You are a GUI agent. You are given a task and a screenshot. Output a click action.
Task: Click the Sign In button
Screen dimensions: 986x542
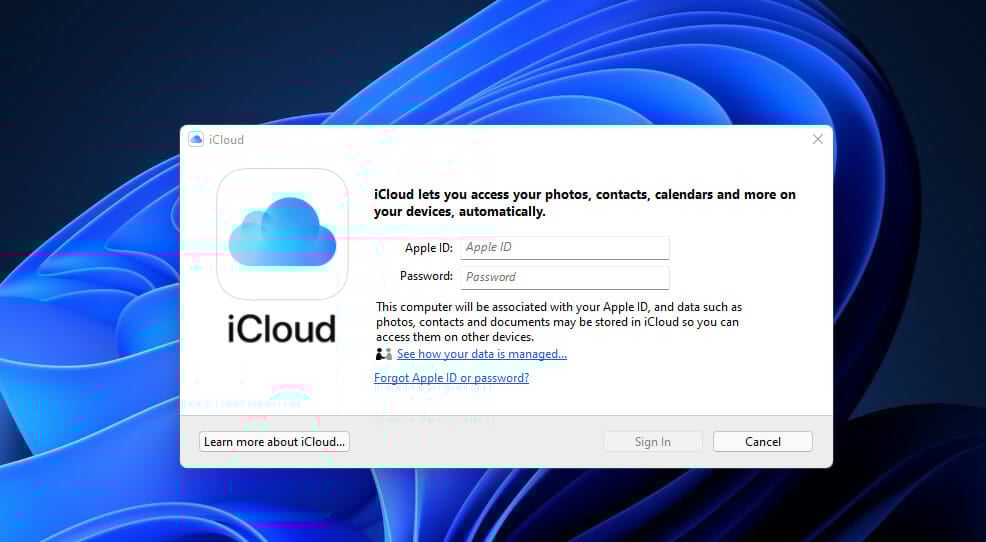click(653, 441)
